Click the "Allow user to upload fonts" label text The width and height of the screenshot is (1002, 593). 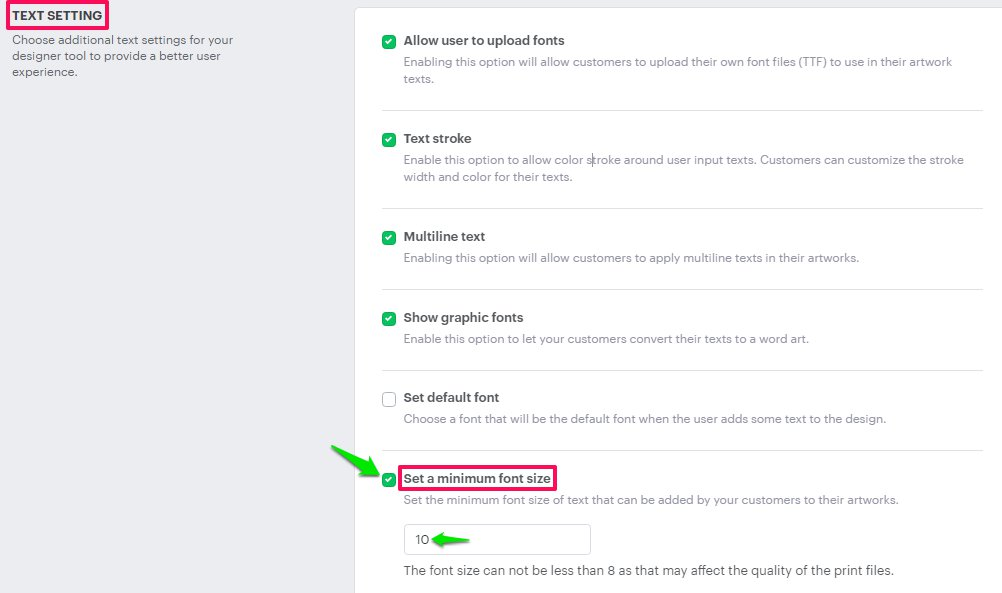click(x=484, y=41)
